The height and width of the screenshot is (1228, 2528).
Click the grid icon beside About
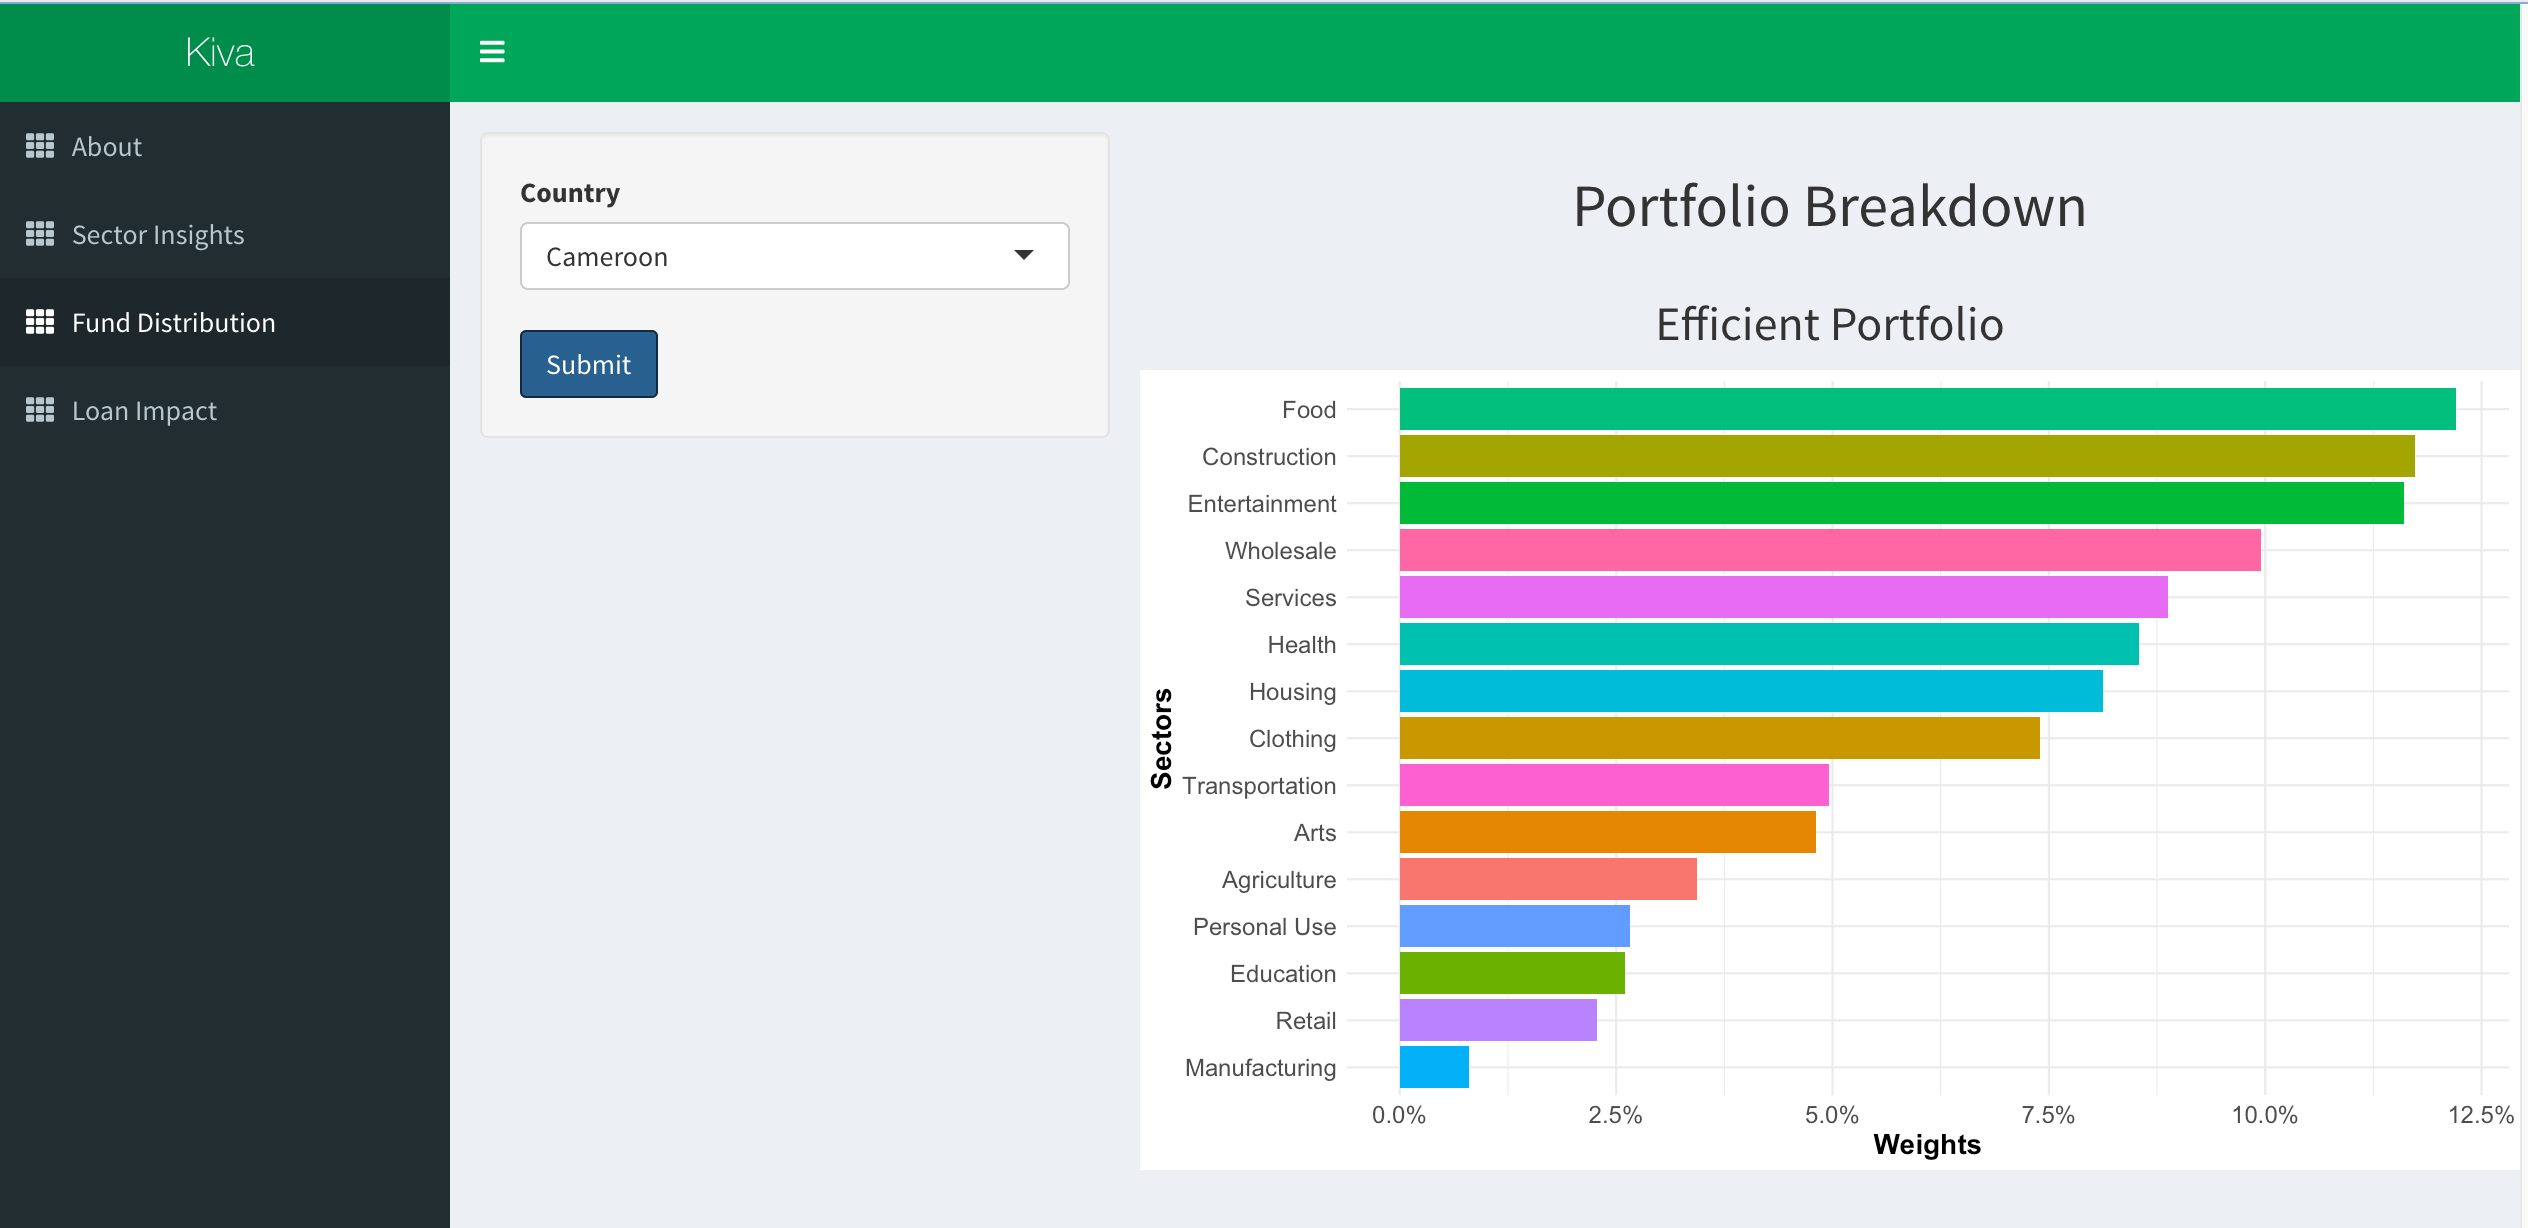pyautogui.click(x=40, y=146)
